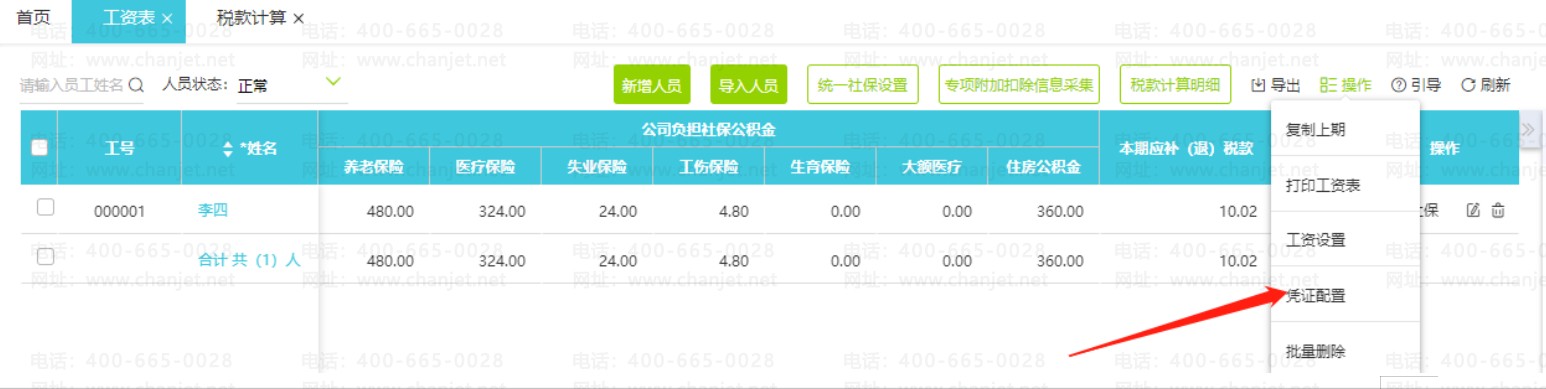Choose 复制上期 from the dropdown menu
The image size is (1546, 389).
1344,129
